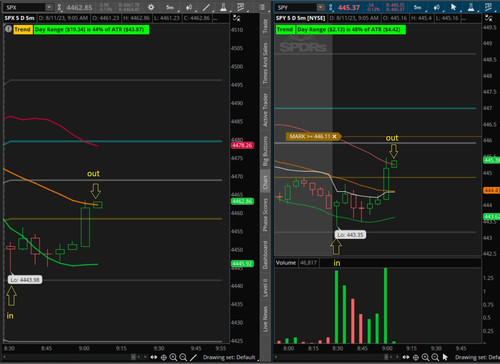Open the Patterns icon in SPY toolbar
The height and width of the screenshot is (364, 500).
488,7
